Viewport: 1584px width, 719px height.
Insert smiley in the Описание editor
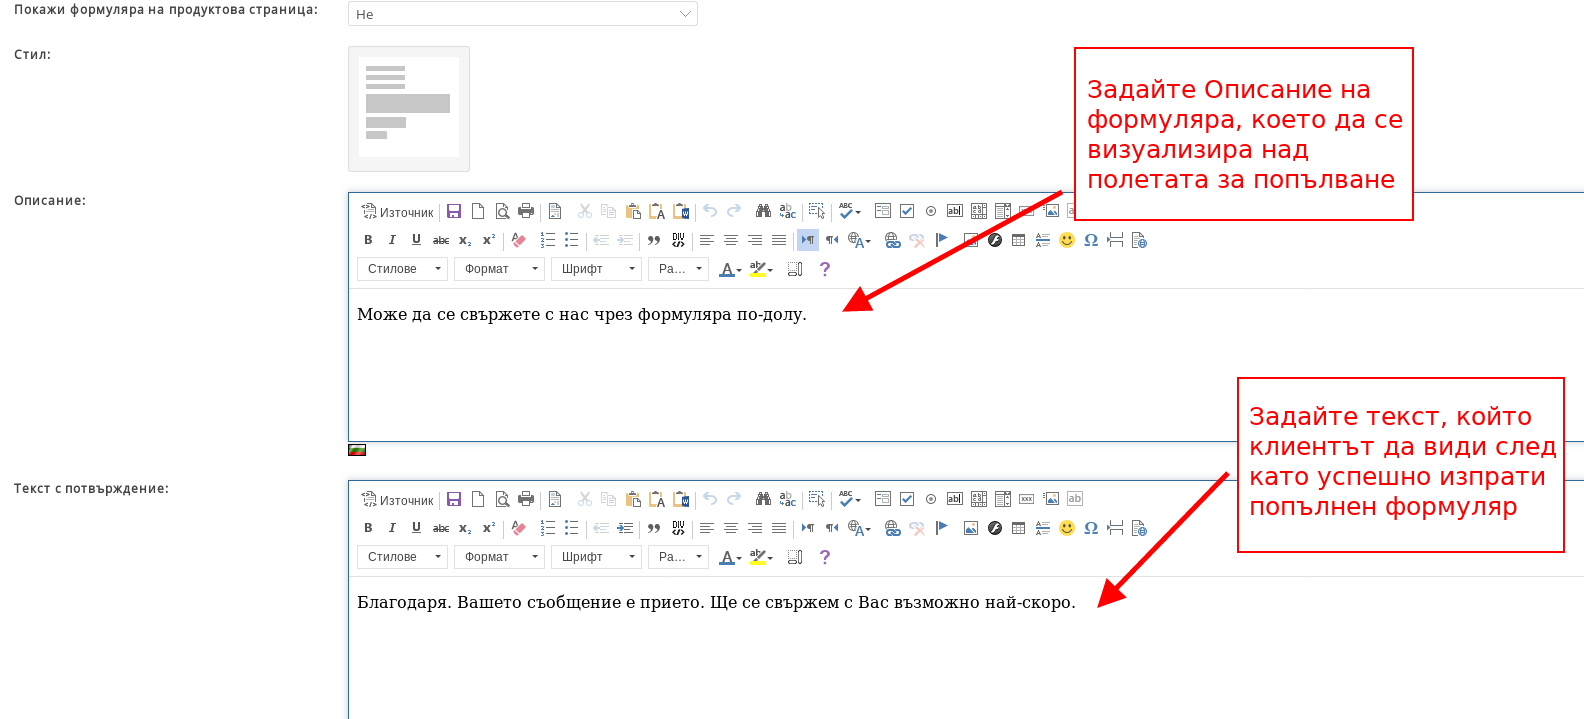[1067, 240]
